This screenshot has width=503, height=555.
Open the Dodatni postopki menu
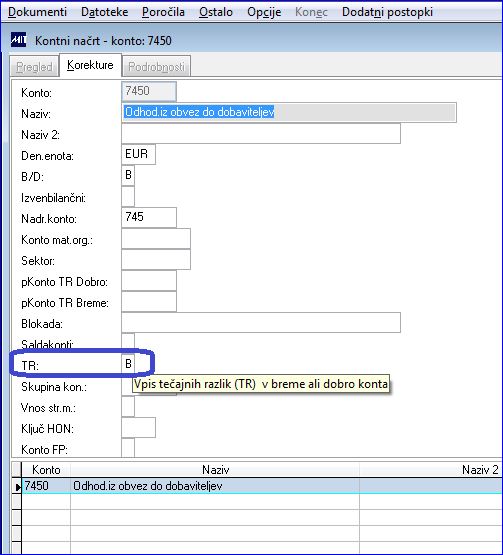pyautogui.click(x=387, y=12)
